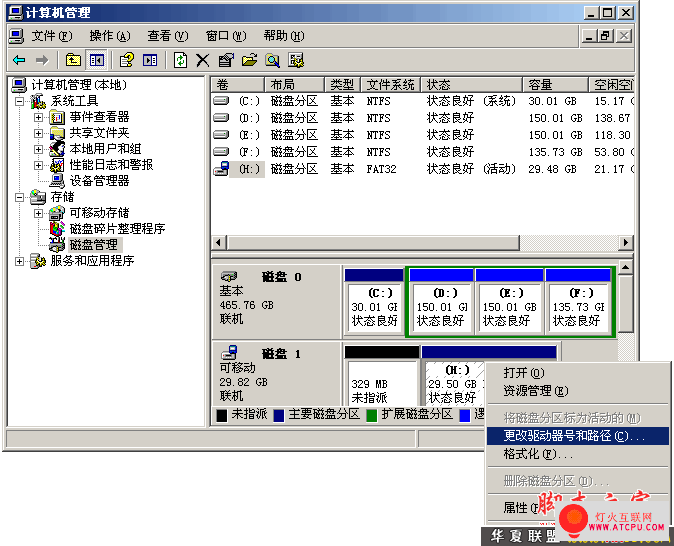
Task: Click the E: volume drive icon in list
Action: [221, 135]
